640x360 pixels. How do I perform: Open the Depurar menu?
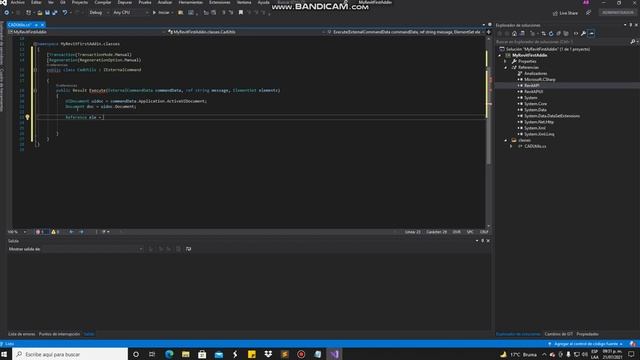pos(124,2)
